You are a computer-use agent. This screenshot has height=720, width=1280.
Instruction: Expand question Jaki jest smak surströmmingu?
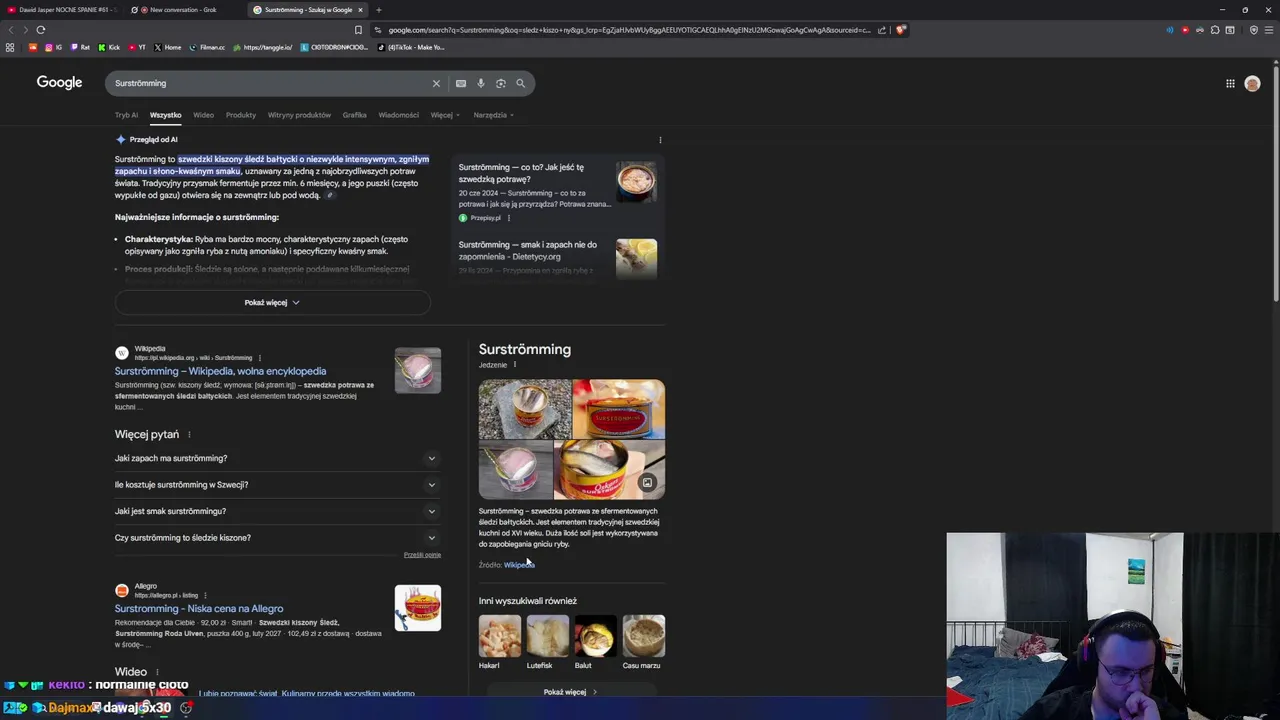pyautogui.click(x=277, y=511)
